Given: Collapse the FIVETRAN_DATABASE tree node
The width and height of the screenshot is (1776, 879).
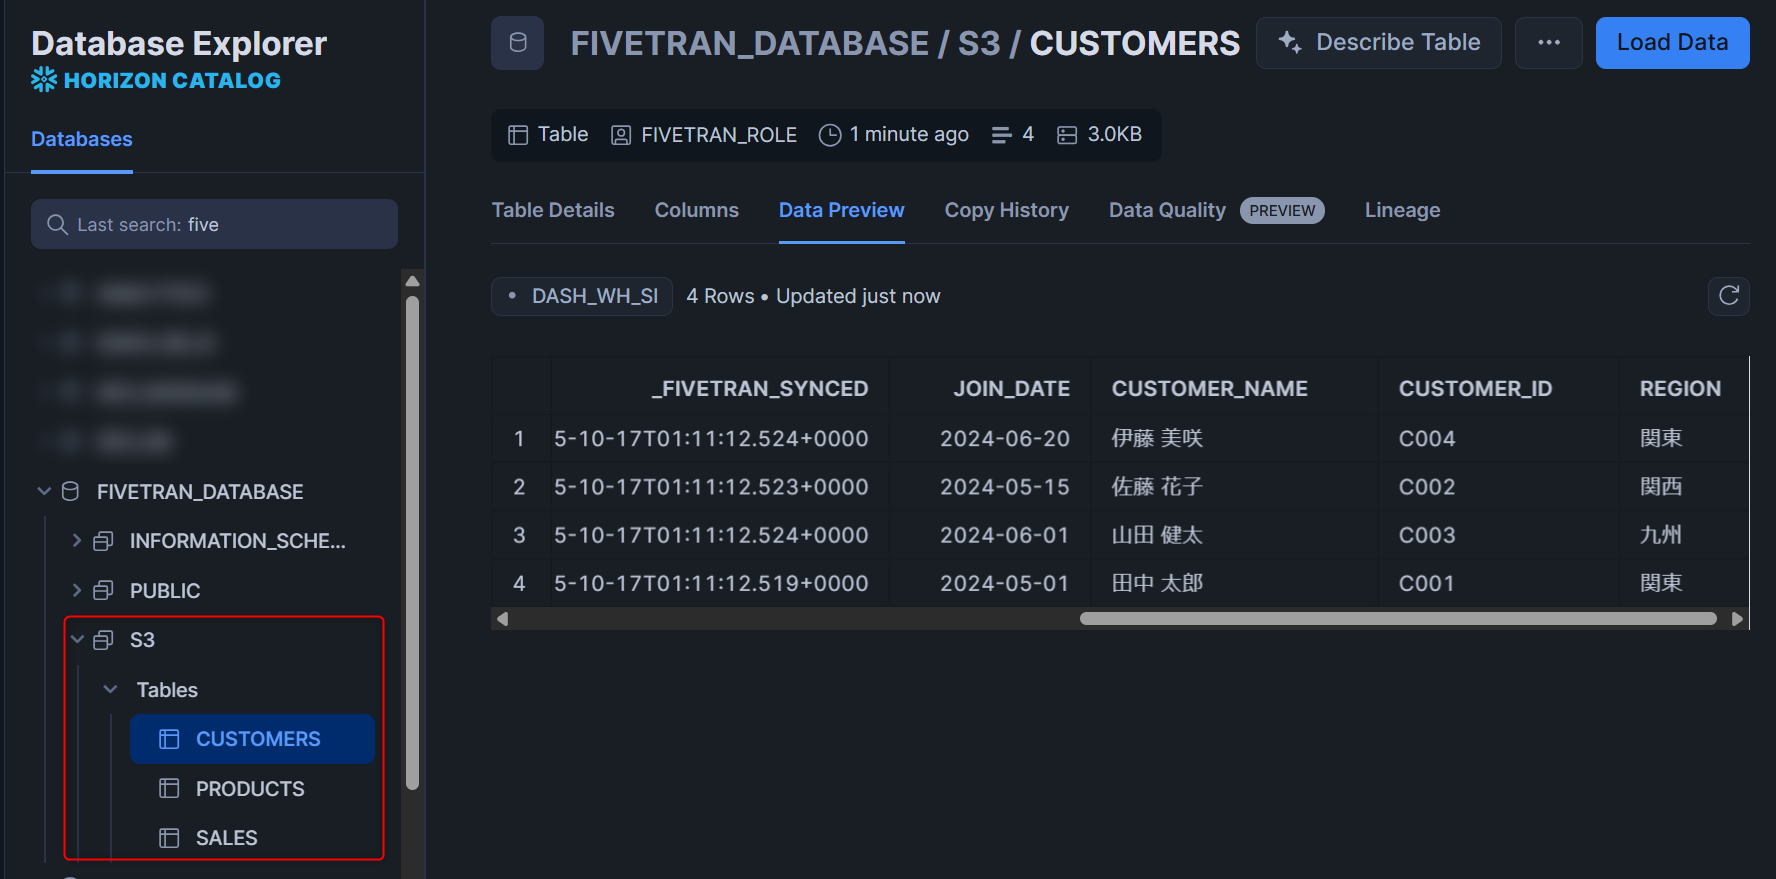Looking at the screenshot, I should click(x=44, y=492).
